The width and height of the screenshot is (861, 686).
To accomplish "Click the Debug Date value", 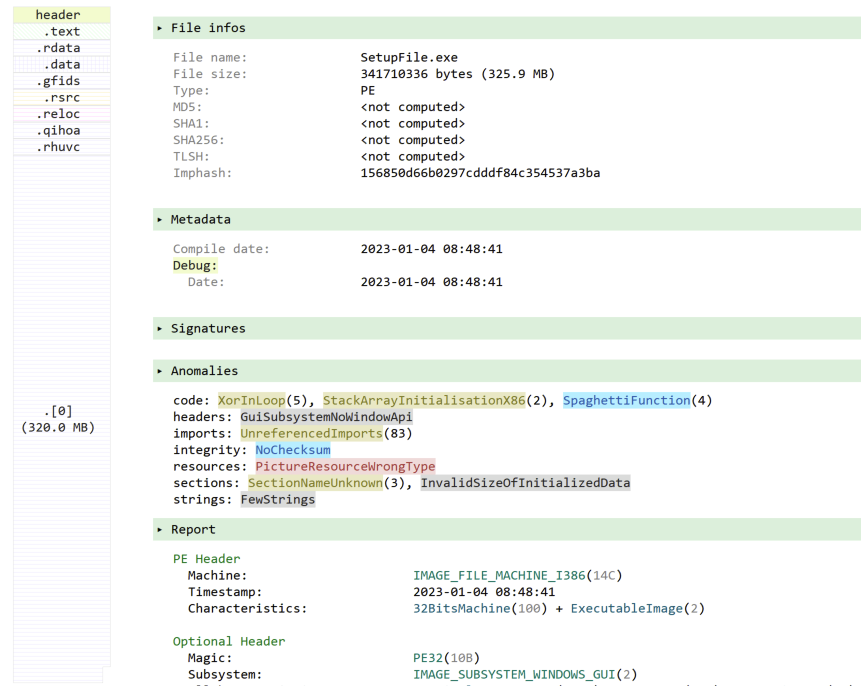I will 432,282.
